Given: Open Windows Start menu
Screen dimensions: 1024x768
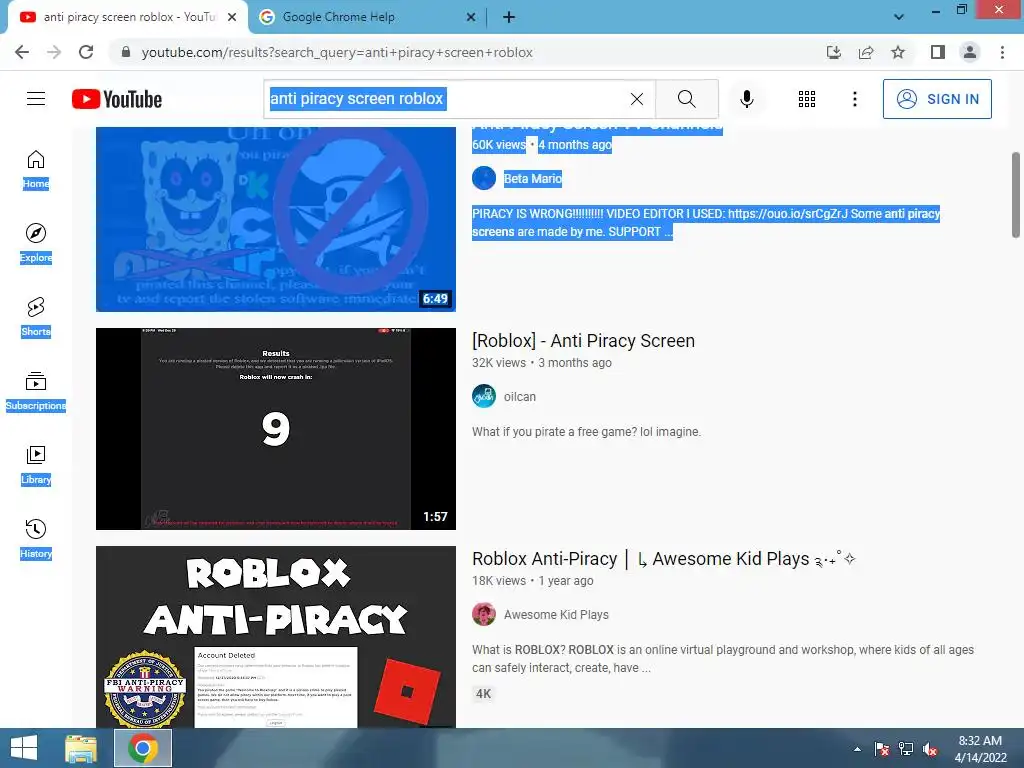Looking at the screenshot, I should [24, 748].
